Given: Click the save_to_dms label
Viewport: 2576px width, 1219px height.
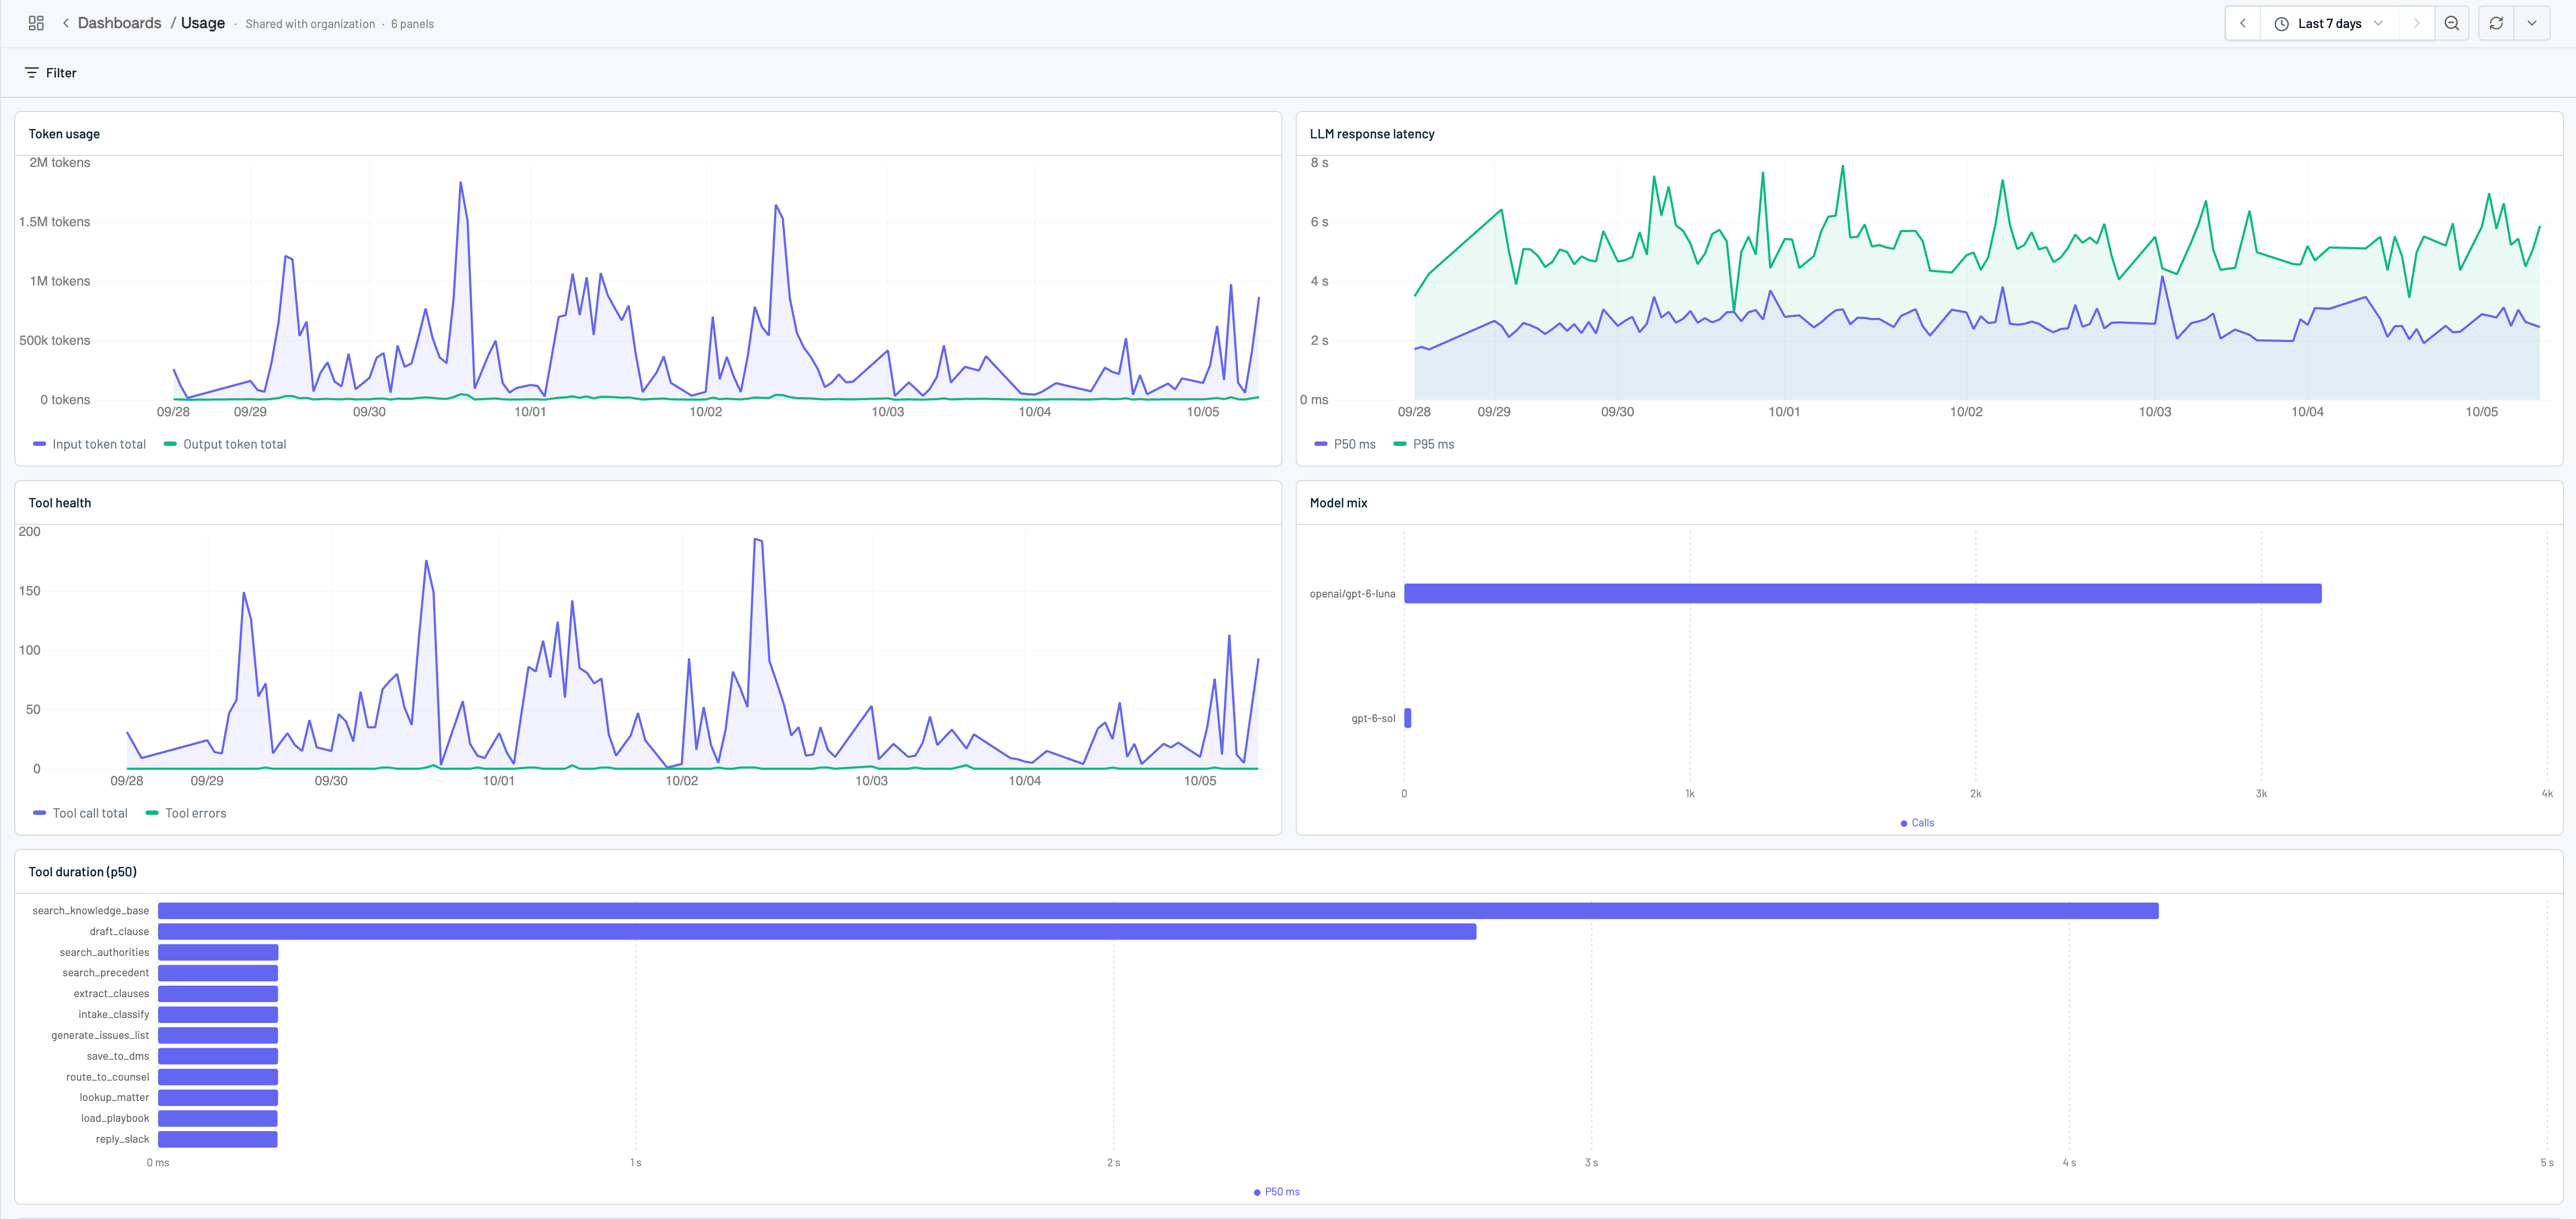Looking at the screenshot, I should click(x=117, y=1057).
